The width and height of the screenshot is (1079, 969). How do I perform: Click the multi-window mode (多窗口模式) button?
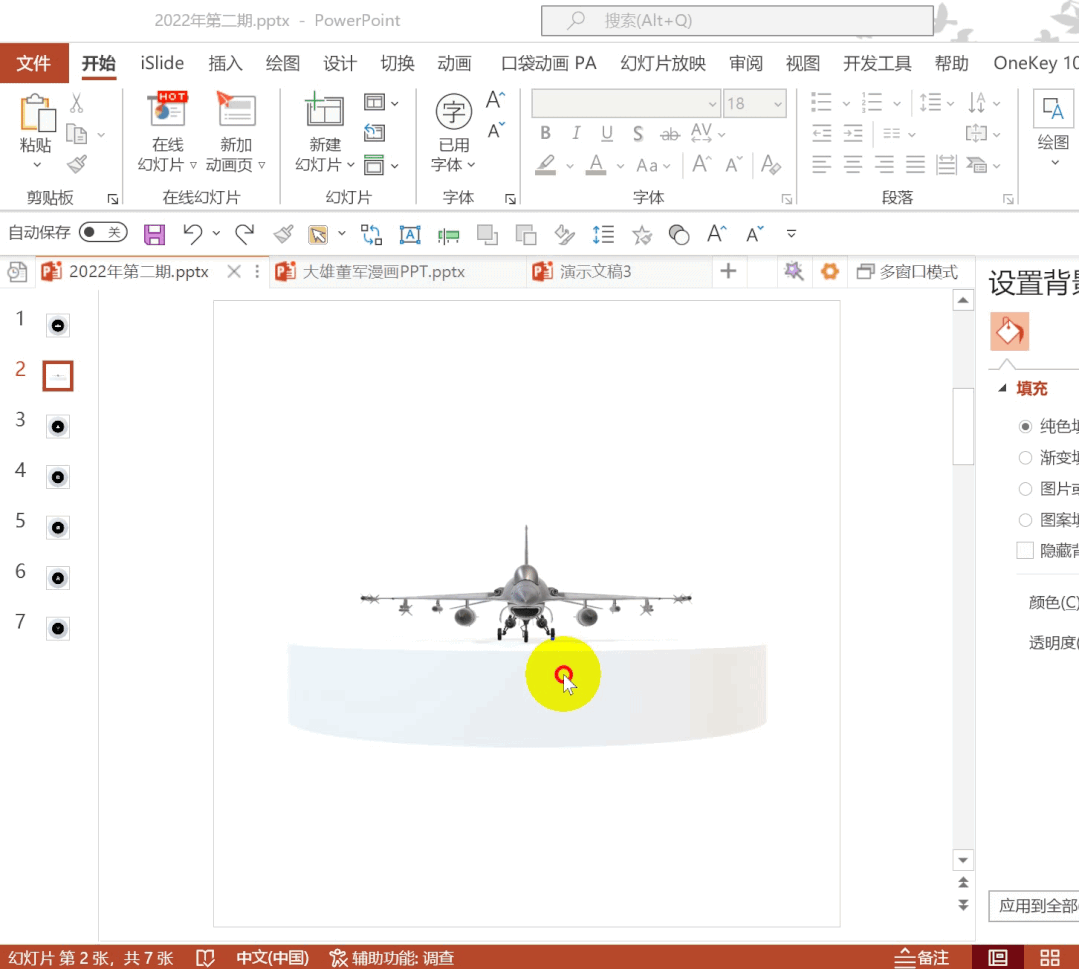pyautogui.click(x=907, y=272)
